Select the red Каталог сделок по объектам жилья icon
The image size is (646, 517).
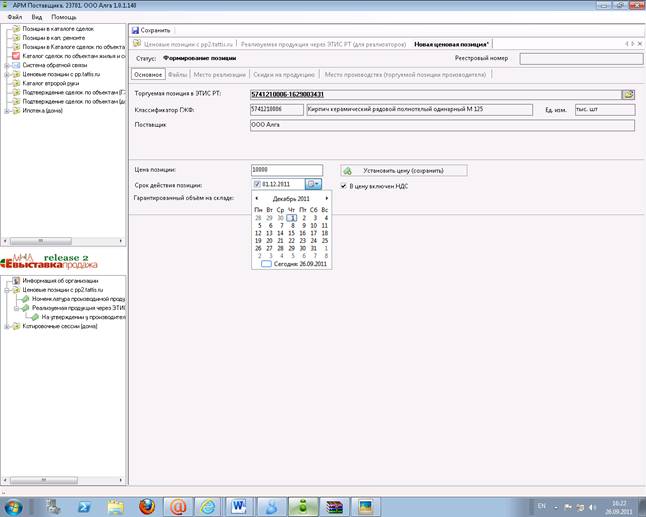(16, 56)
